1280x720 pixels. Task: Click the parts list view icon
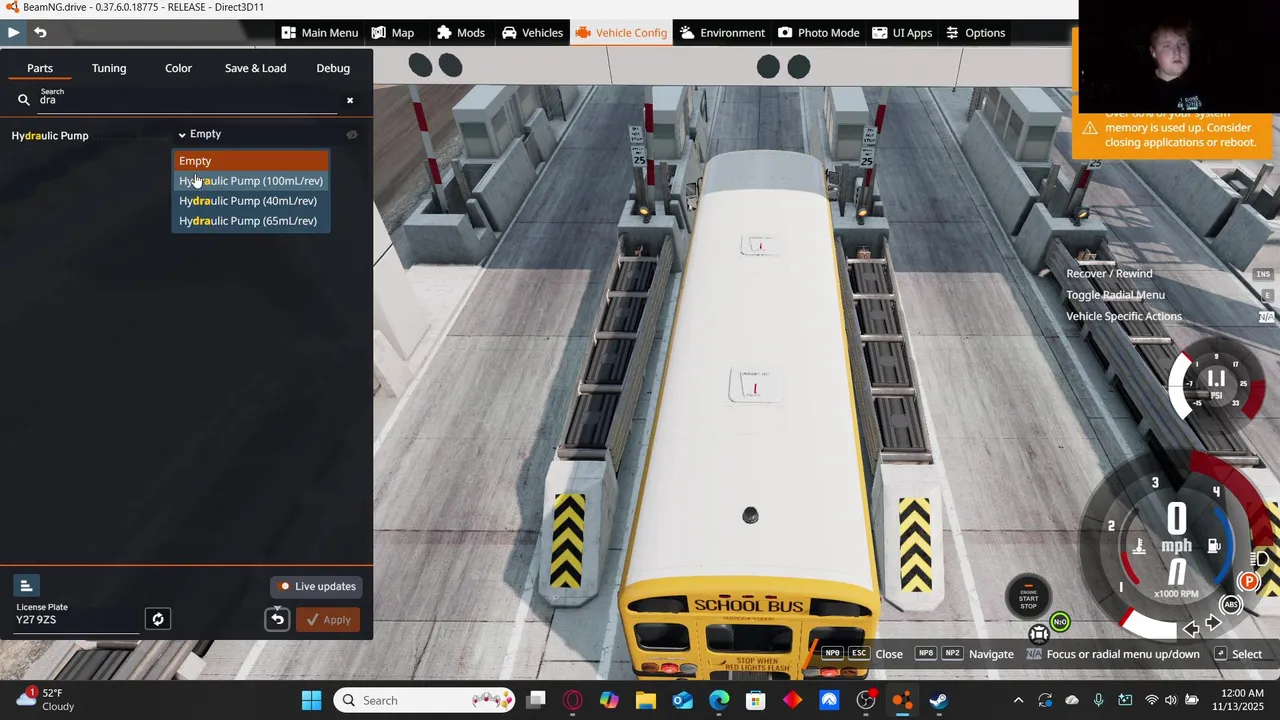26,586
